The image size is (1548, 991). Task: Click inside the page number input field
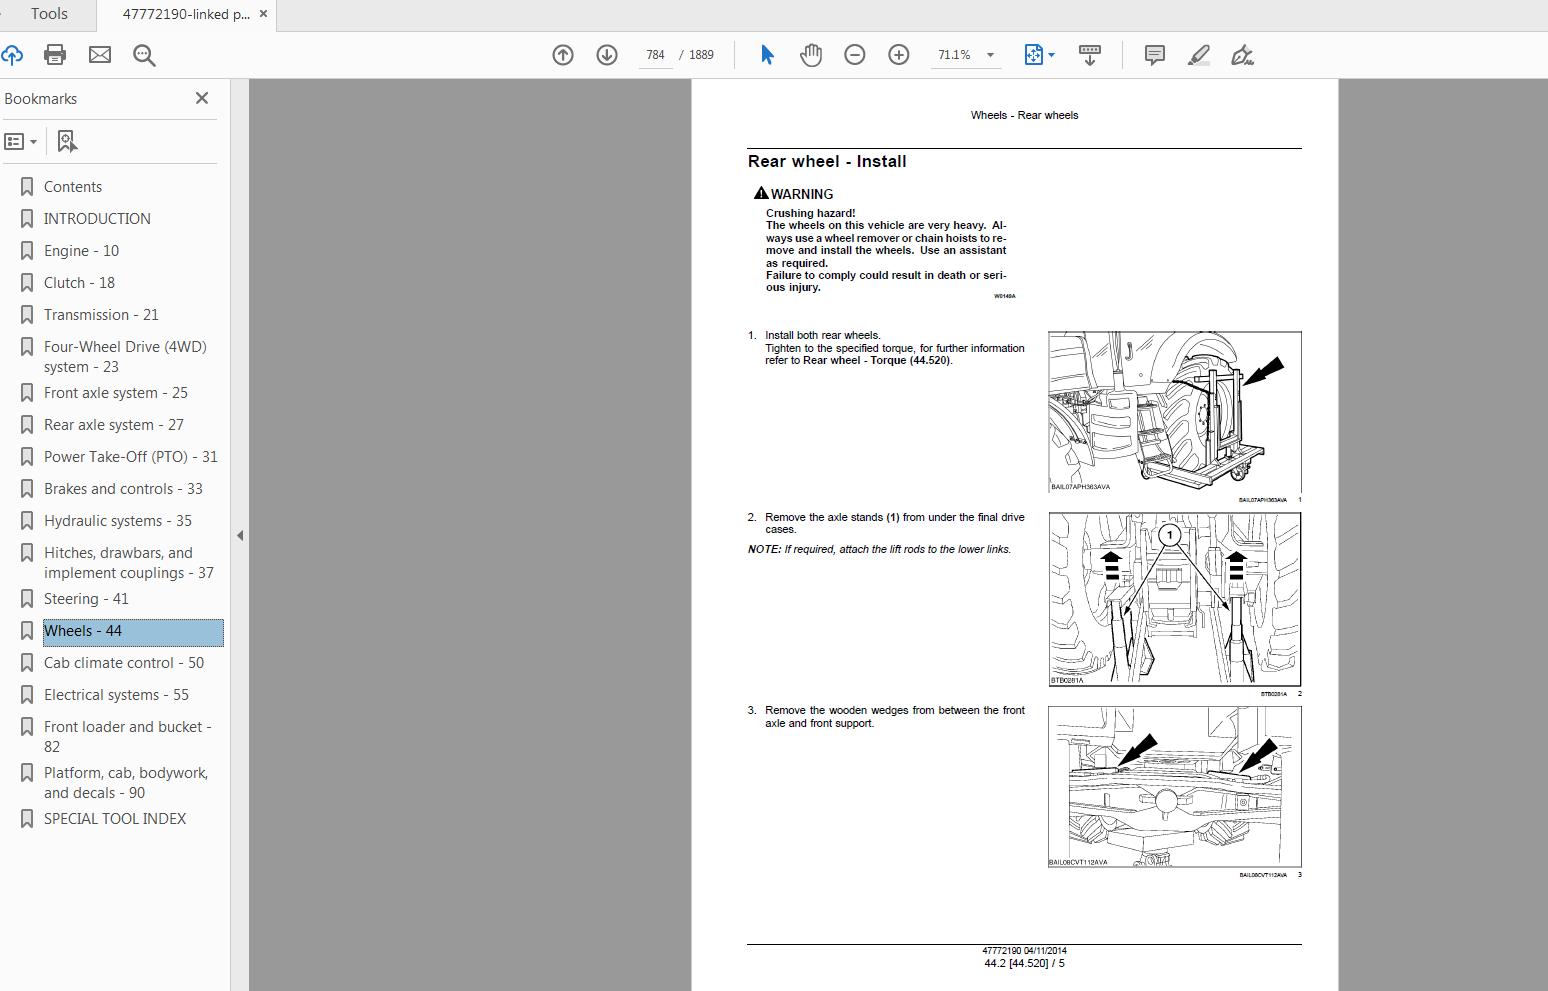tap(655, 55)
